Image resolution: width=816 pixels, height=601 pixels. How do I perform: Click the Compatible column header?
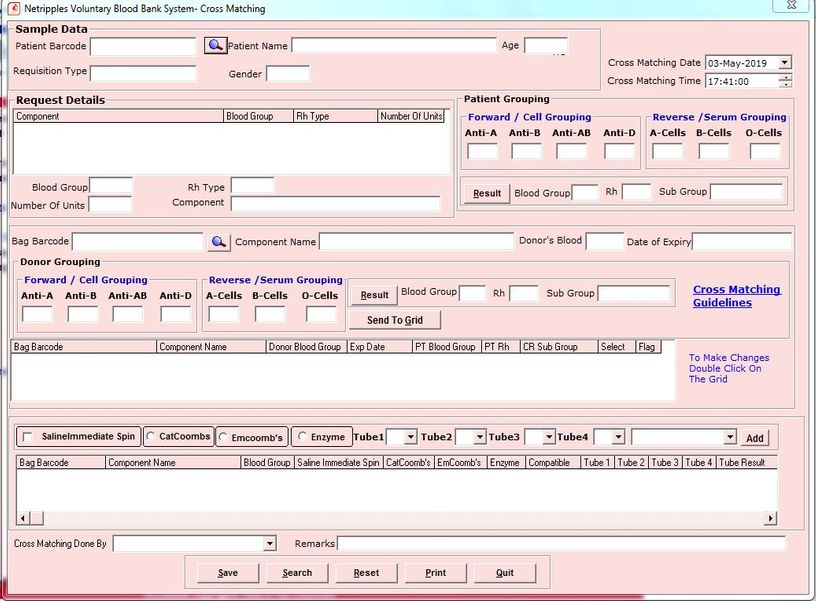[553, 462]
